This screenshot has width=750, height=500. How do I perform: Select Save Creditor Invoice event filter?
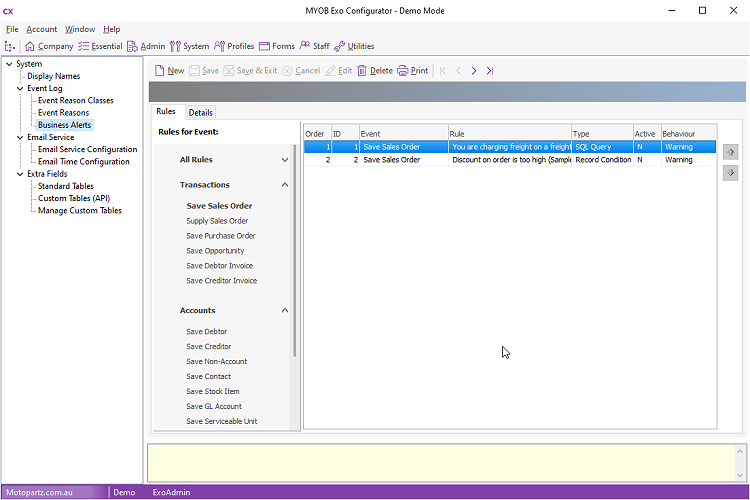(x=221, y=281)
